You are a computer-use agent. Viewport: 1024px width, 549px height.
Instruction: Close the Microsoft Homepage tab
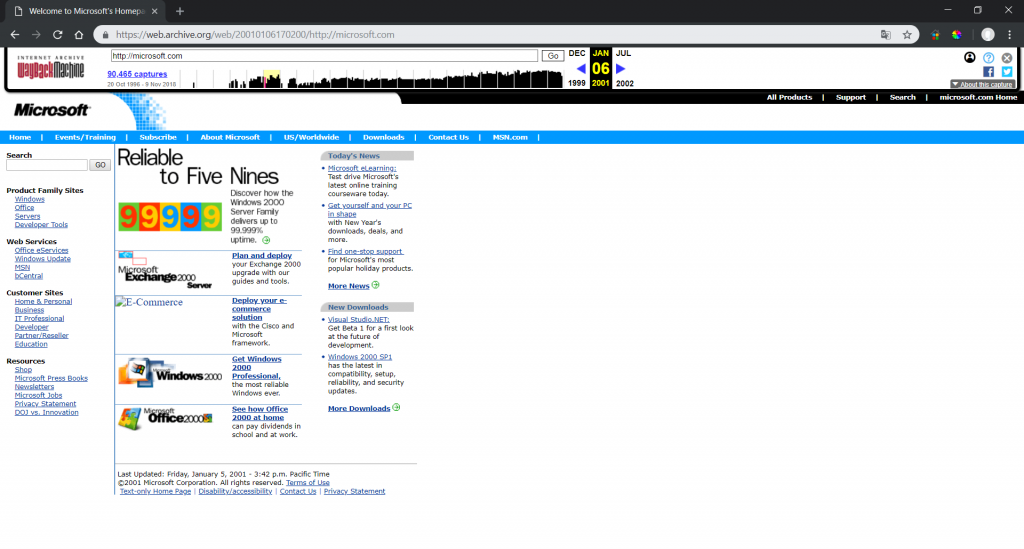click(x=155, y=11)
